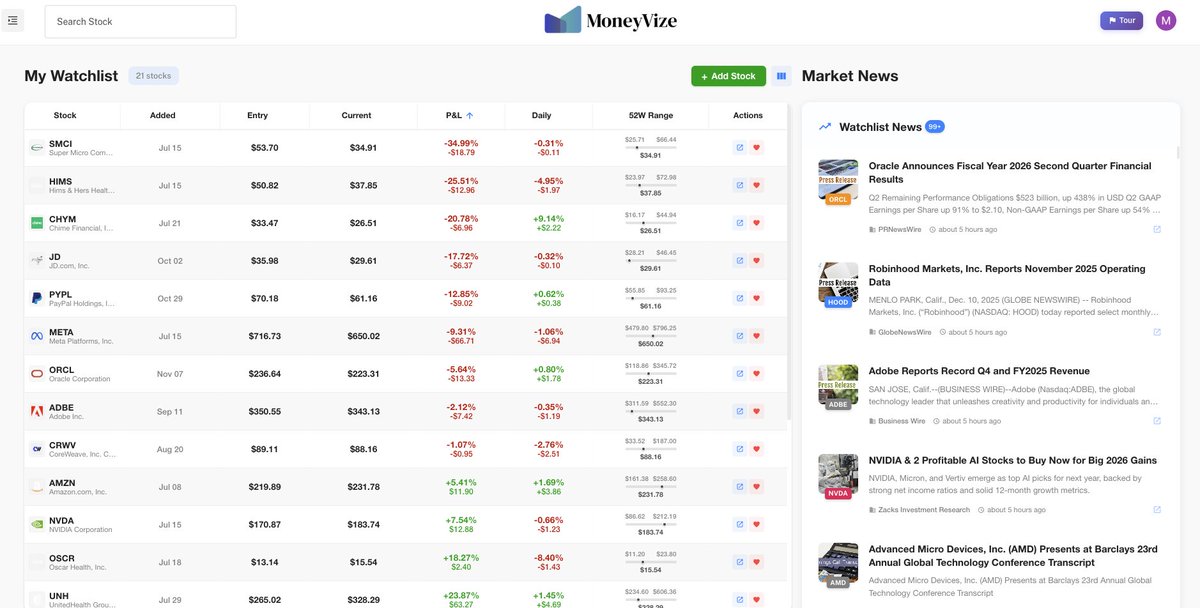Viewport: 1200px width, 608px height.
Task: Toggle favorite heart for ORCL row
Action: pos(756,373)
